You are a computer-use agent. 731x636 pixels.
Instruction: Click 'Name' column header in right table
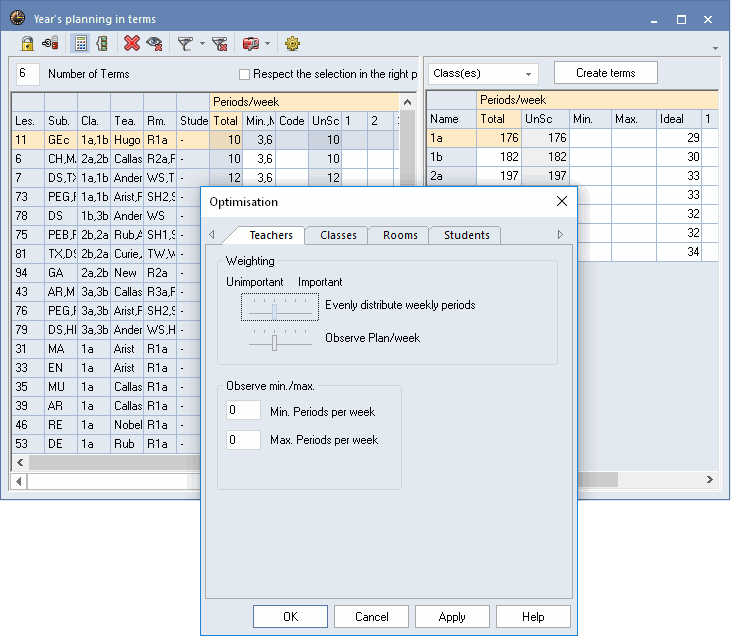click(451, 119)
